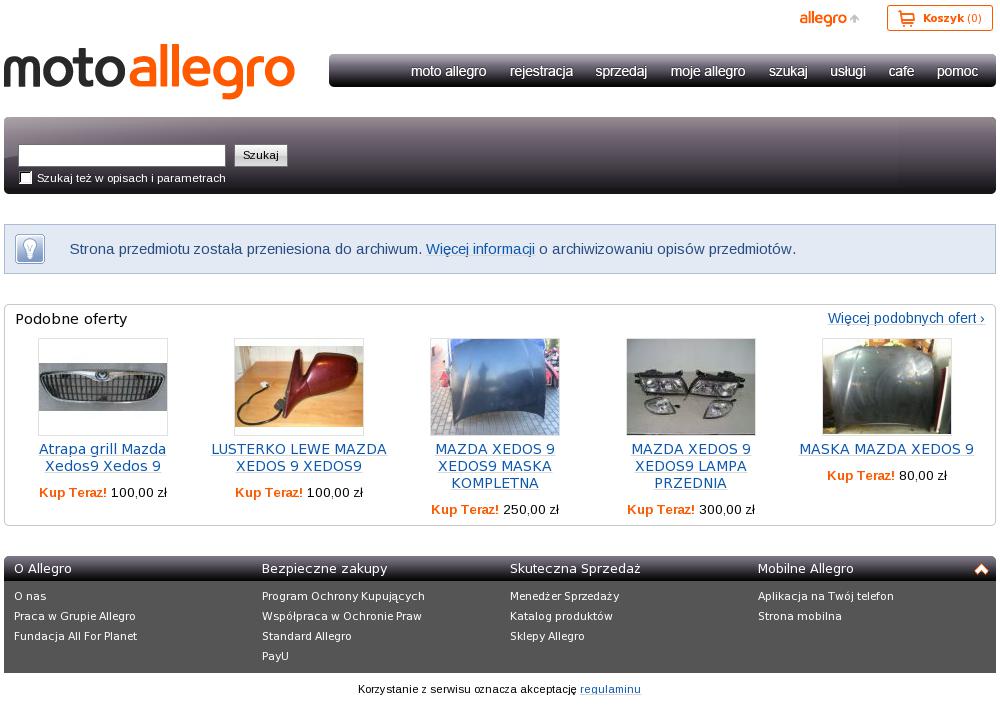The height and width of the screenshot is (709, 1000).
Task: Open the 'szukaj' menu item
Action: pyautogui.click(x=788, y=71)
